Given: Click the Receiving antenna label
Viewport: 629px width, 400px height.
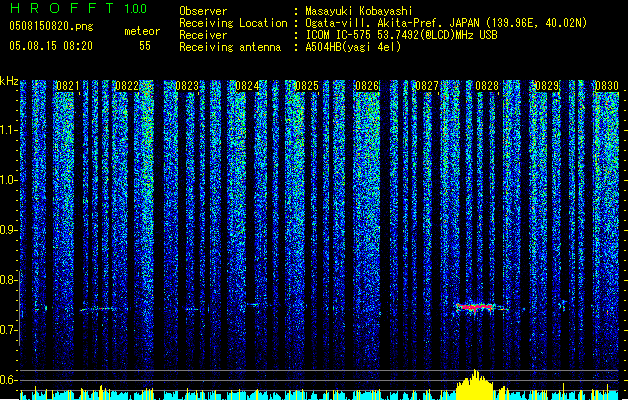Looking at the screenshot, I should point(230,47).
